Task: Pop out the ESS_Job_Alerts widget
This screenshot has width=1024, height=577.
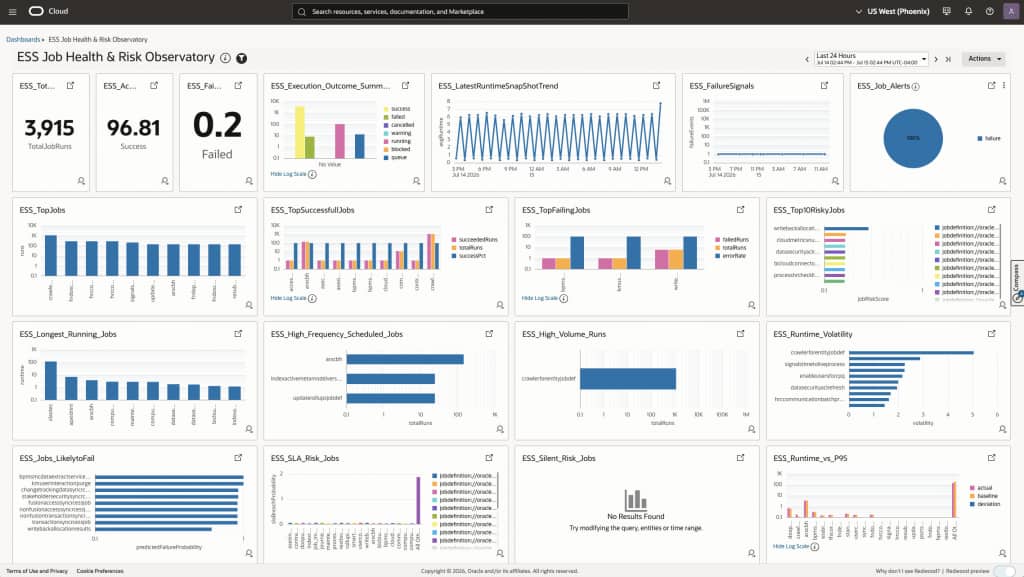Action: (991, 86)
